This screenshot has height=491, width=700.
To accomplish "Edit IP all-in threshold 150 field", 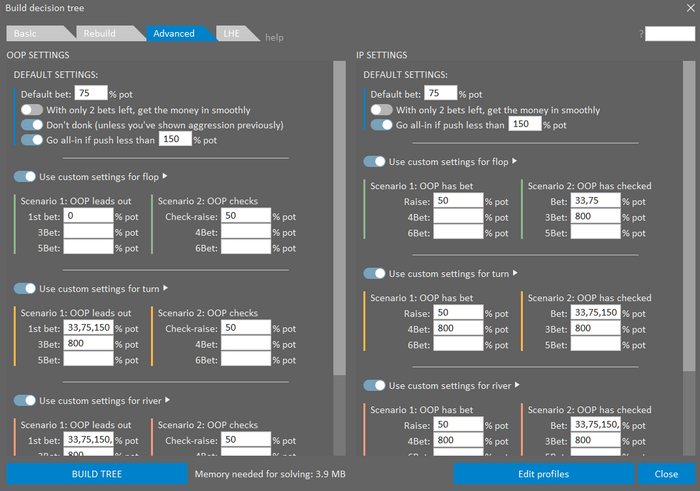I will 525,124.
